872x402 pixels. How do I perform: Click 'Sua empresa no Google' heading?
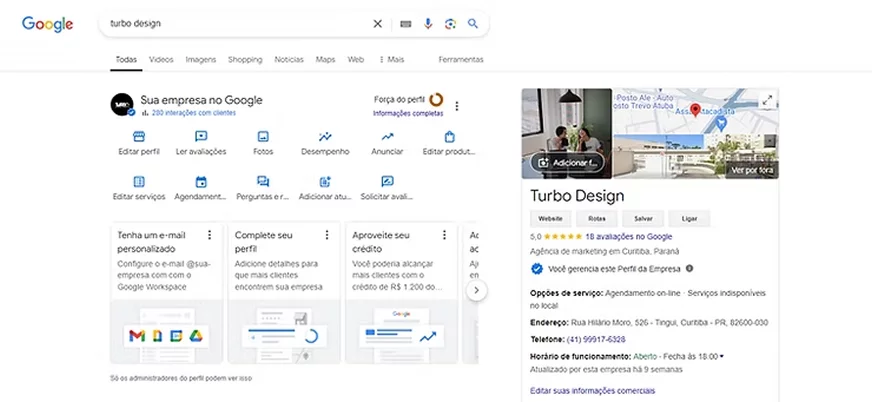pos(201,100)
